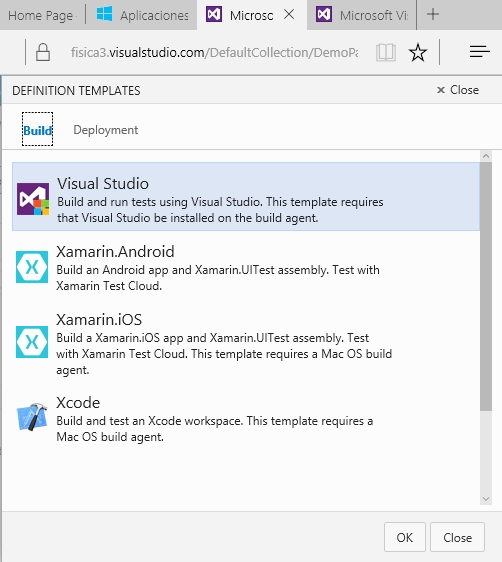
Task: Click the scrollbar down arrow
Action: [486, 499]
